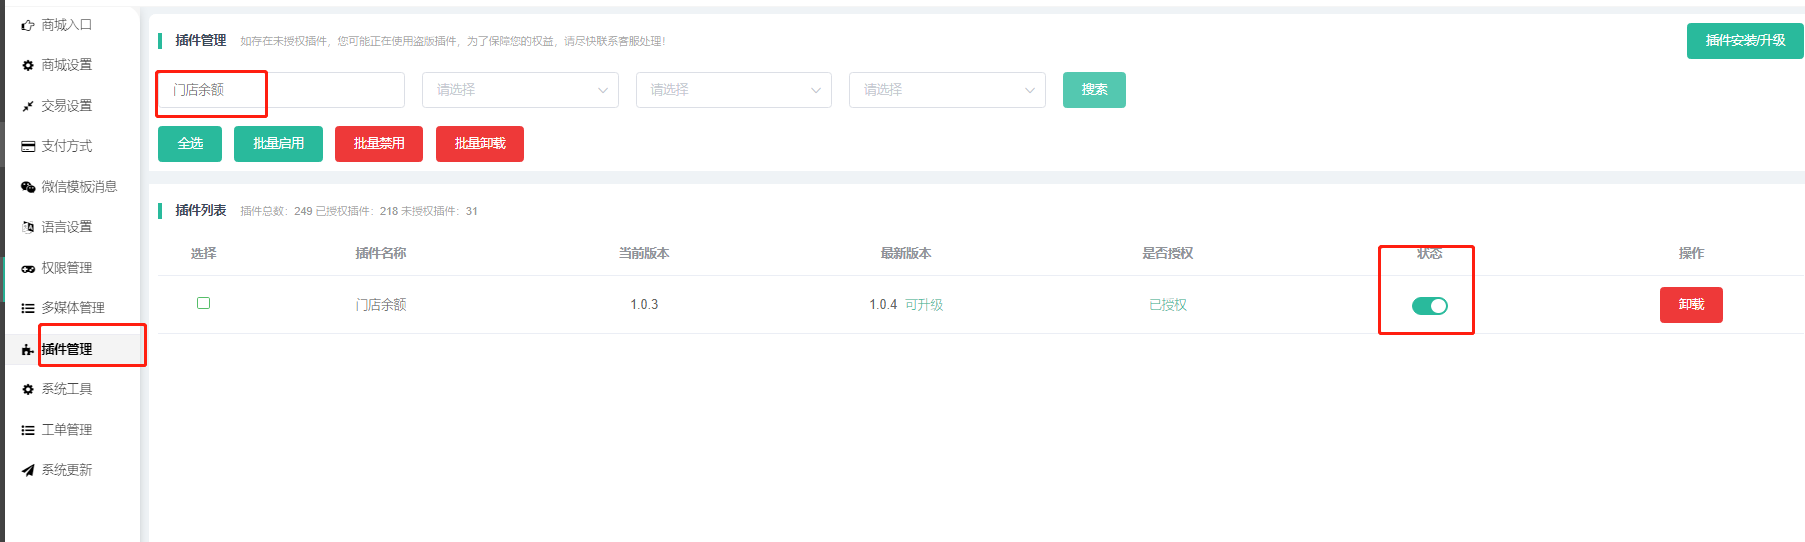Click the 搜索 search button
The height and width of the screenshot is (542, 1805).
[x=1094, y=90]
